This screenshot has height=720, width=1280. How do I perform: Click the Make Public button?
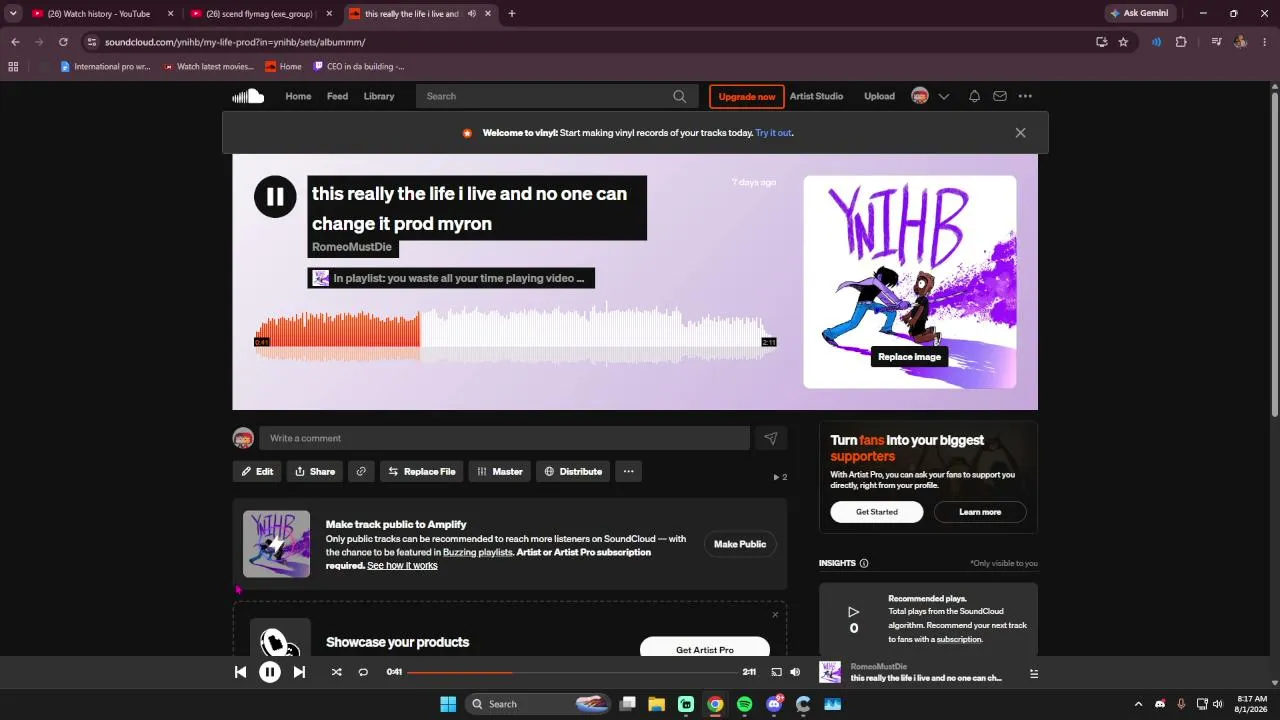(x=740, y=544)
